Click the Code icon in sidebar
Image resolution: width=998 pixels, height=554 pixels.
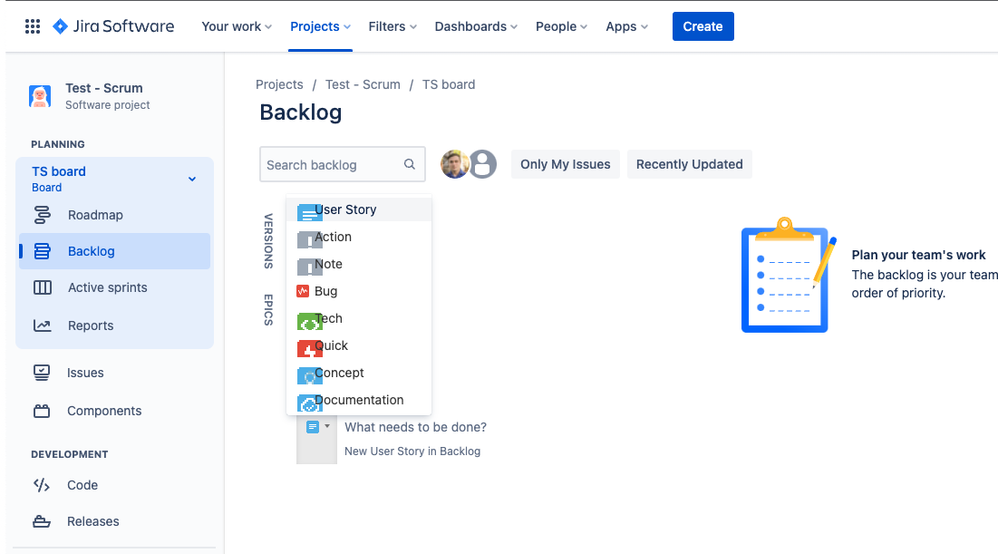[41, 485]
